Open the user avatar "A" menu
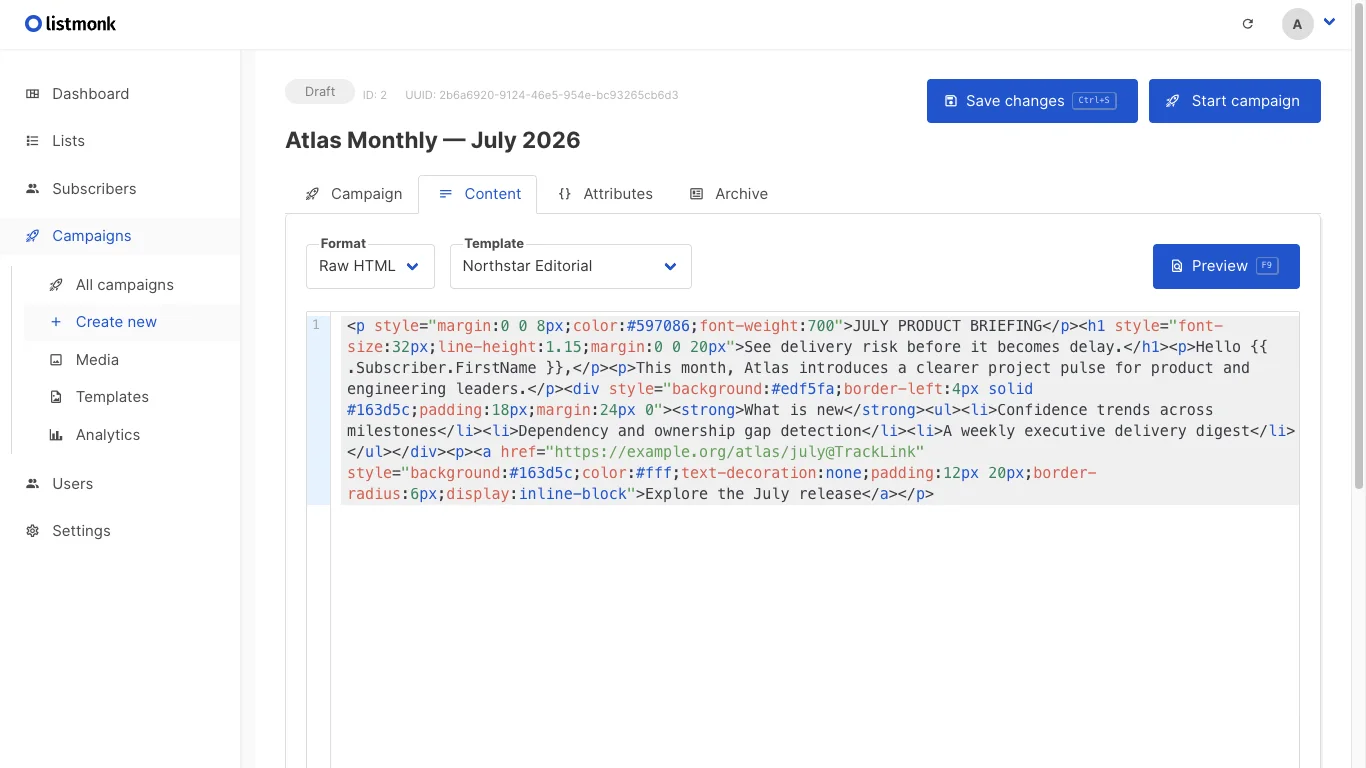The image size is (1366, 768). [x=1297, y=24]
